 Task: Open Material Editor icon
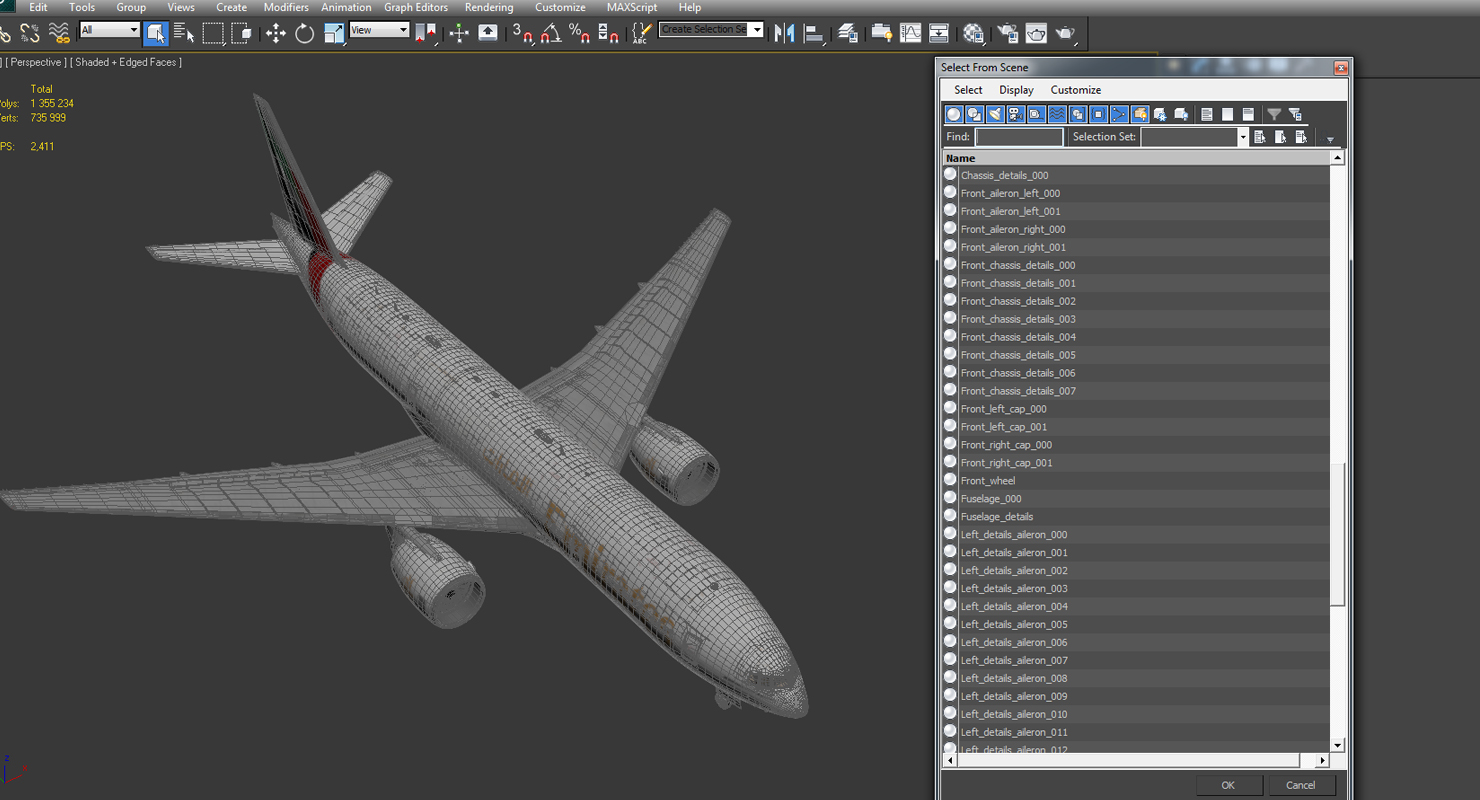pyautogui.click(x=973, y=33)
